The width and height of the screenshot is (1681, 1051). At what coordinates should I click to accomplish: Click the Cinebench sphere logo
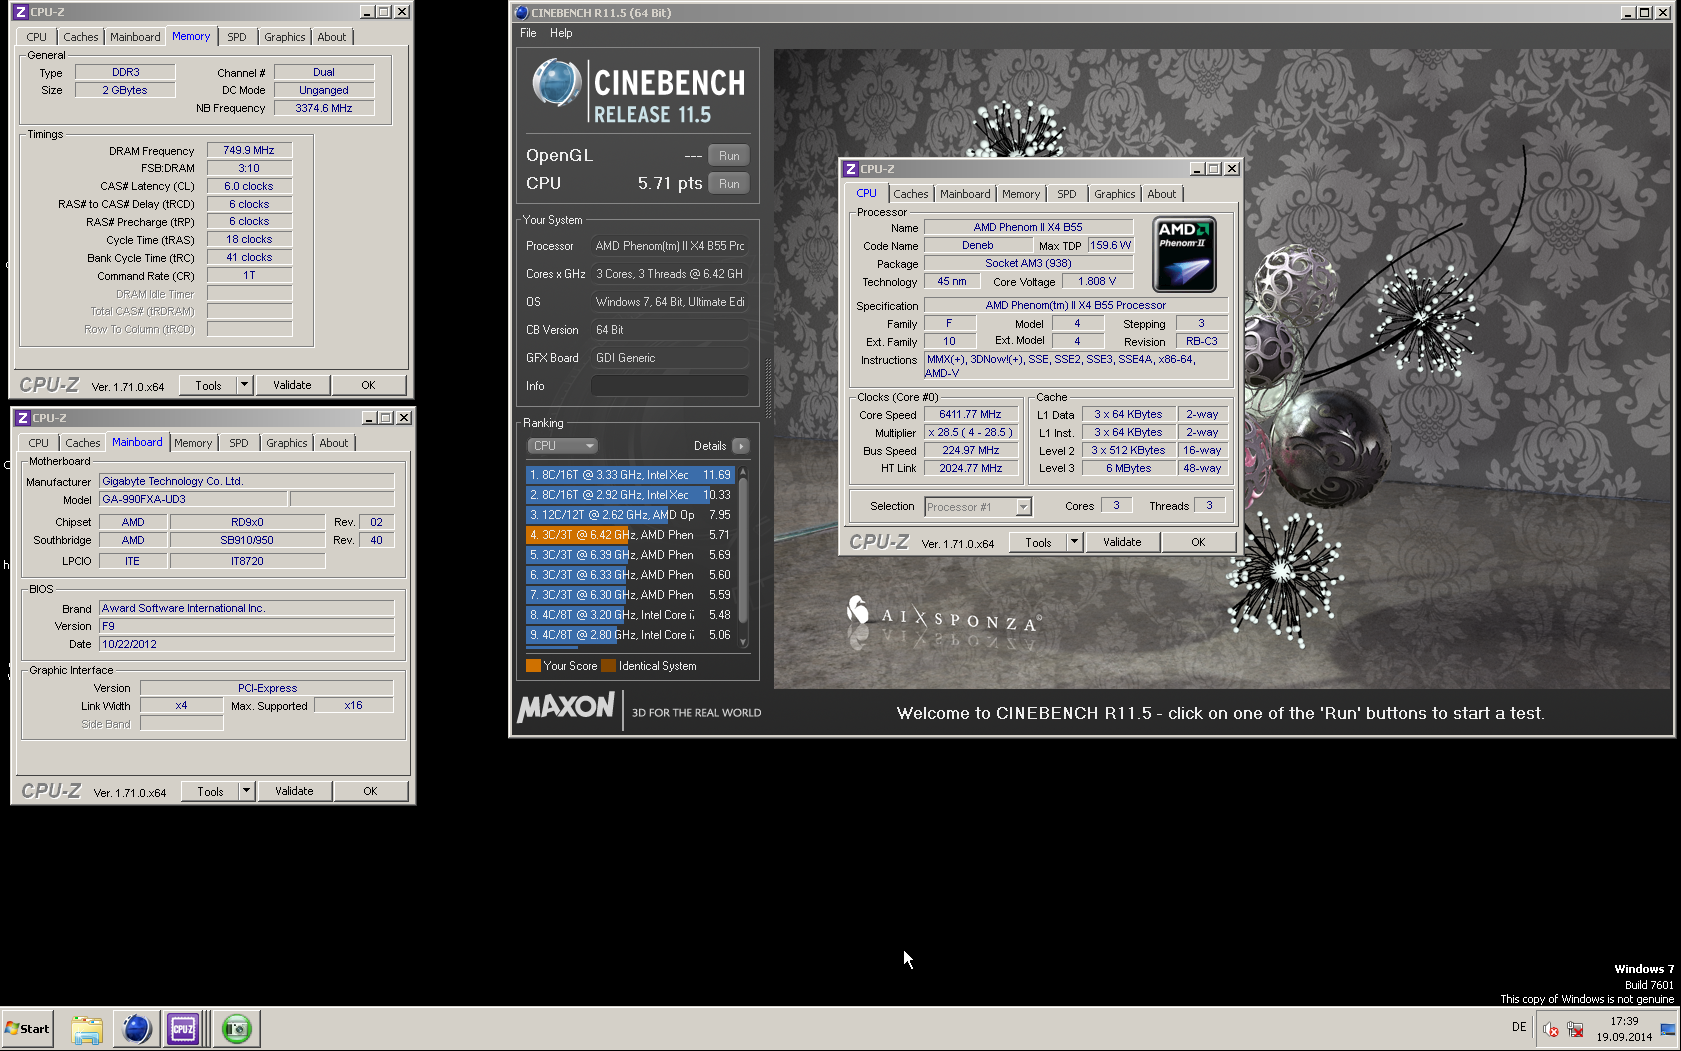[556, 82]
